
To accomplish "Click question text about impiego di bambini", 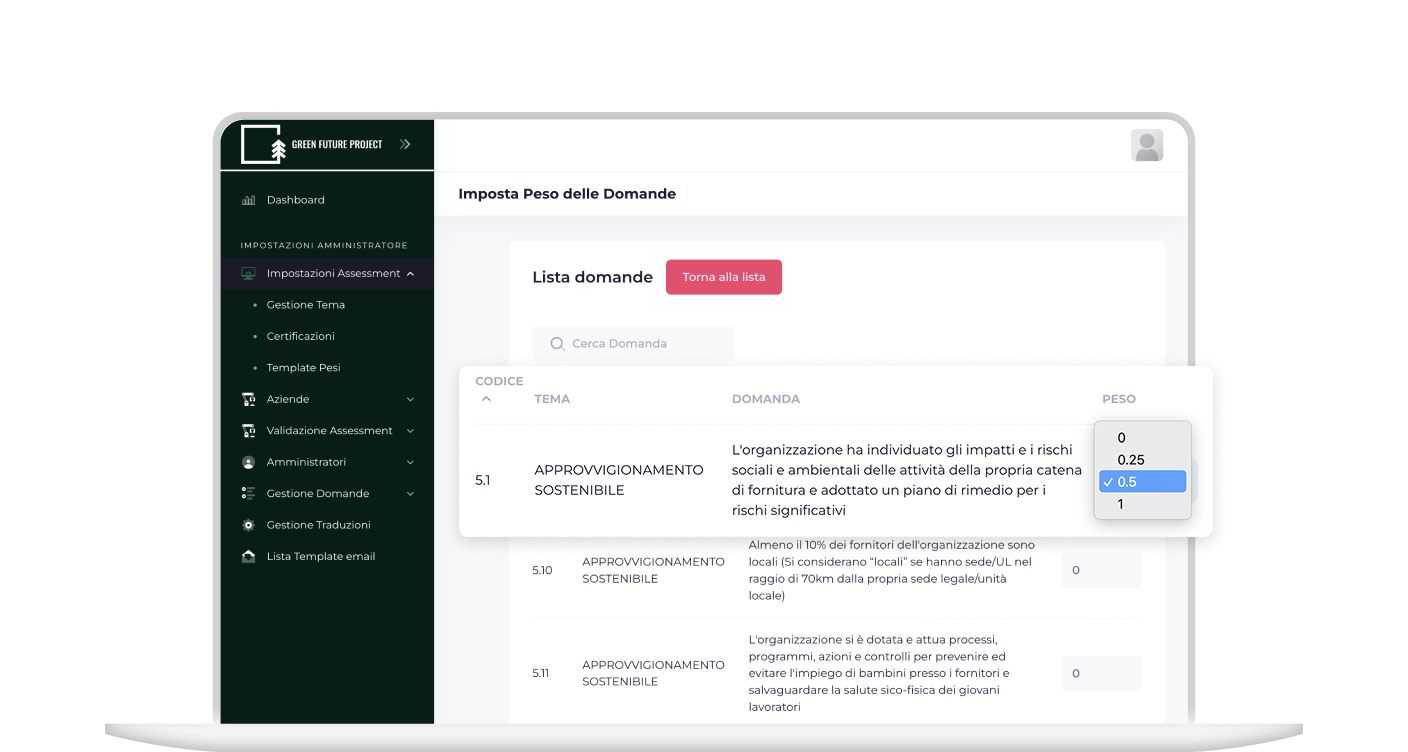I will (x=880, y=673).
